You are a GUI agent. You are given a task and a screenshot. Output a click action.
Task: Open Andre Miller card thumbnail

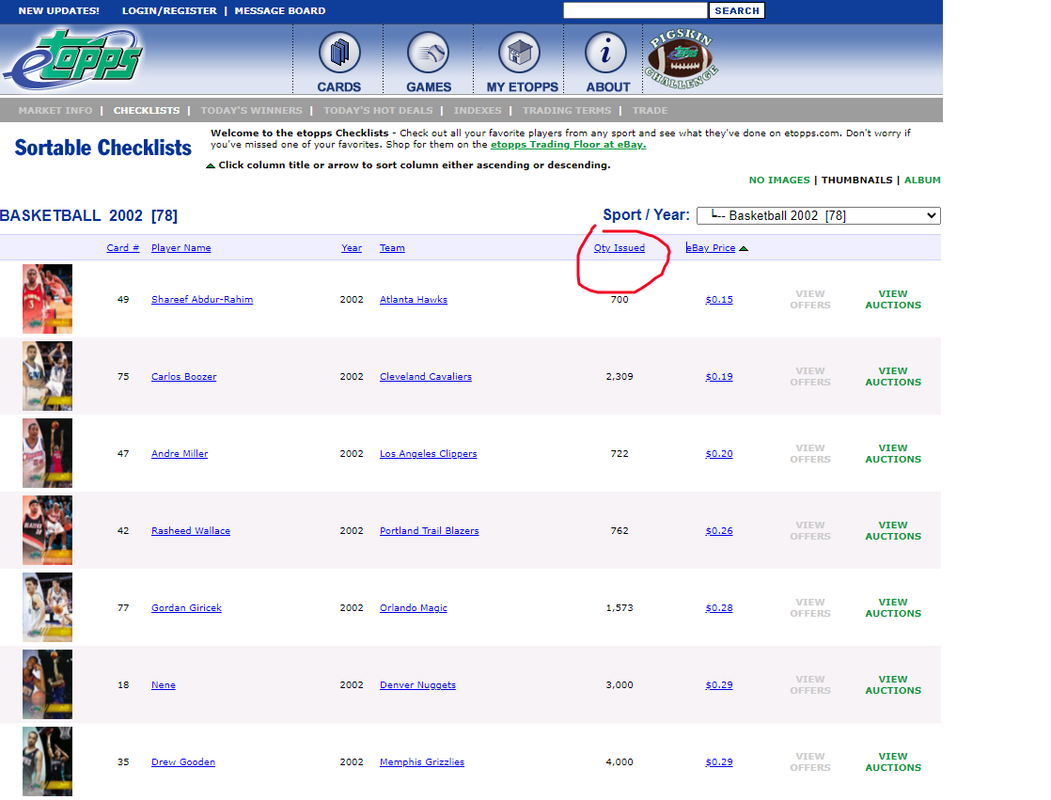47,453
